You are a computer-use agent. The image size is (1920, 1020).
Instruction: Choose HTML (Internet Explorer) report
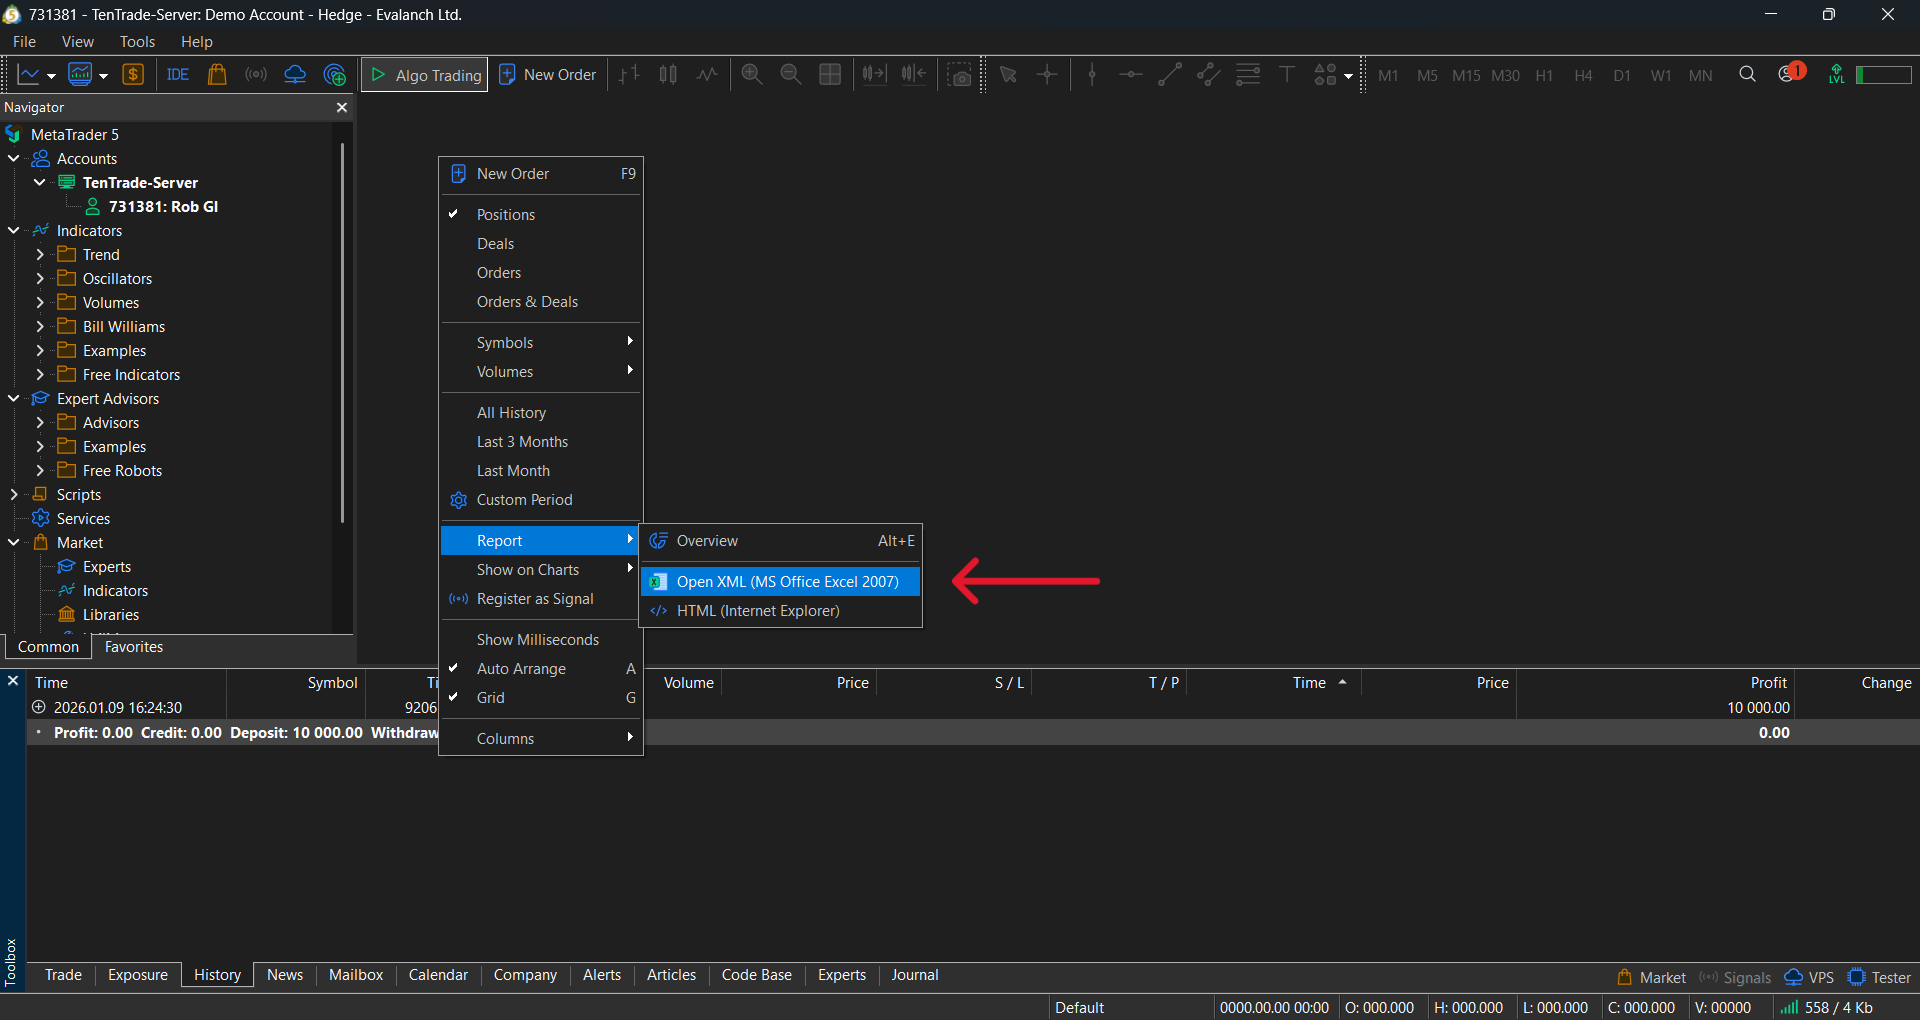point(781,611)
